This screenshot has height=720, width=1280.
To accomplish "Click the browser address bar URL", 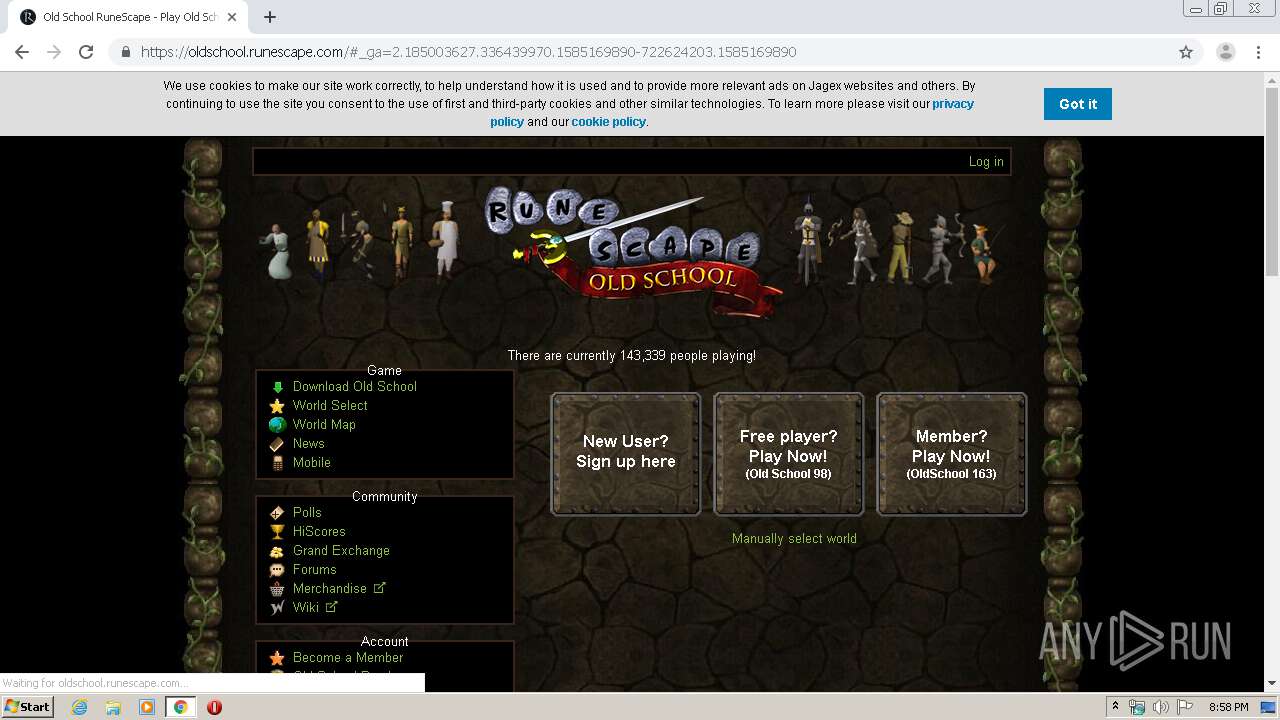I will coord(468,52).
